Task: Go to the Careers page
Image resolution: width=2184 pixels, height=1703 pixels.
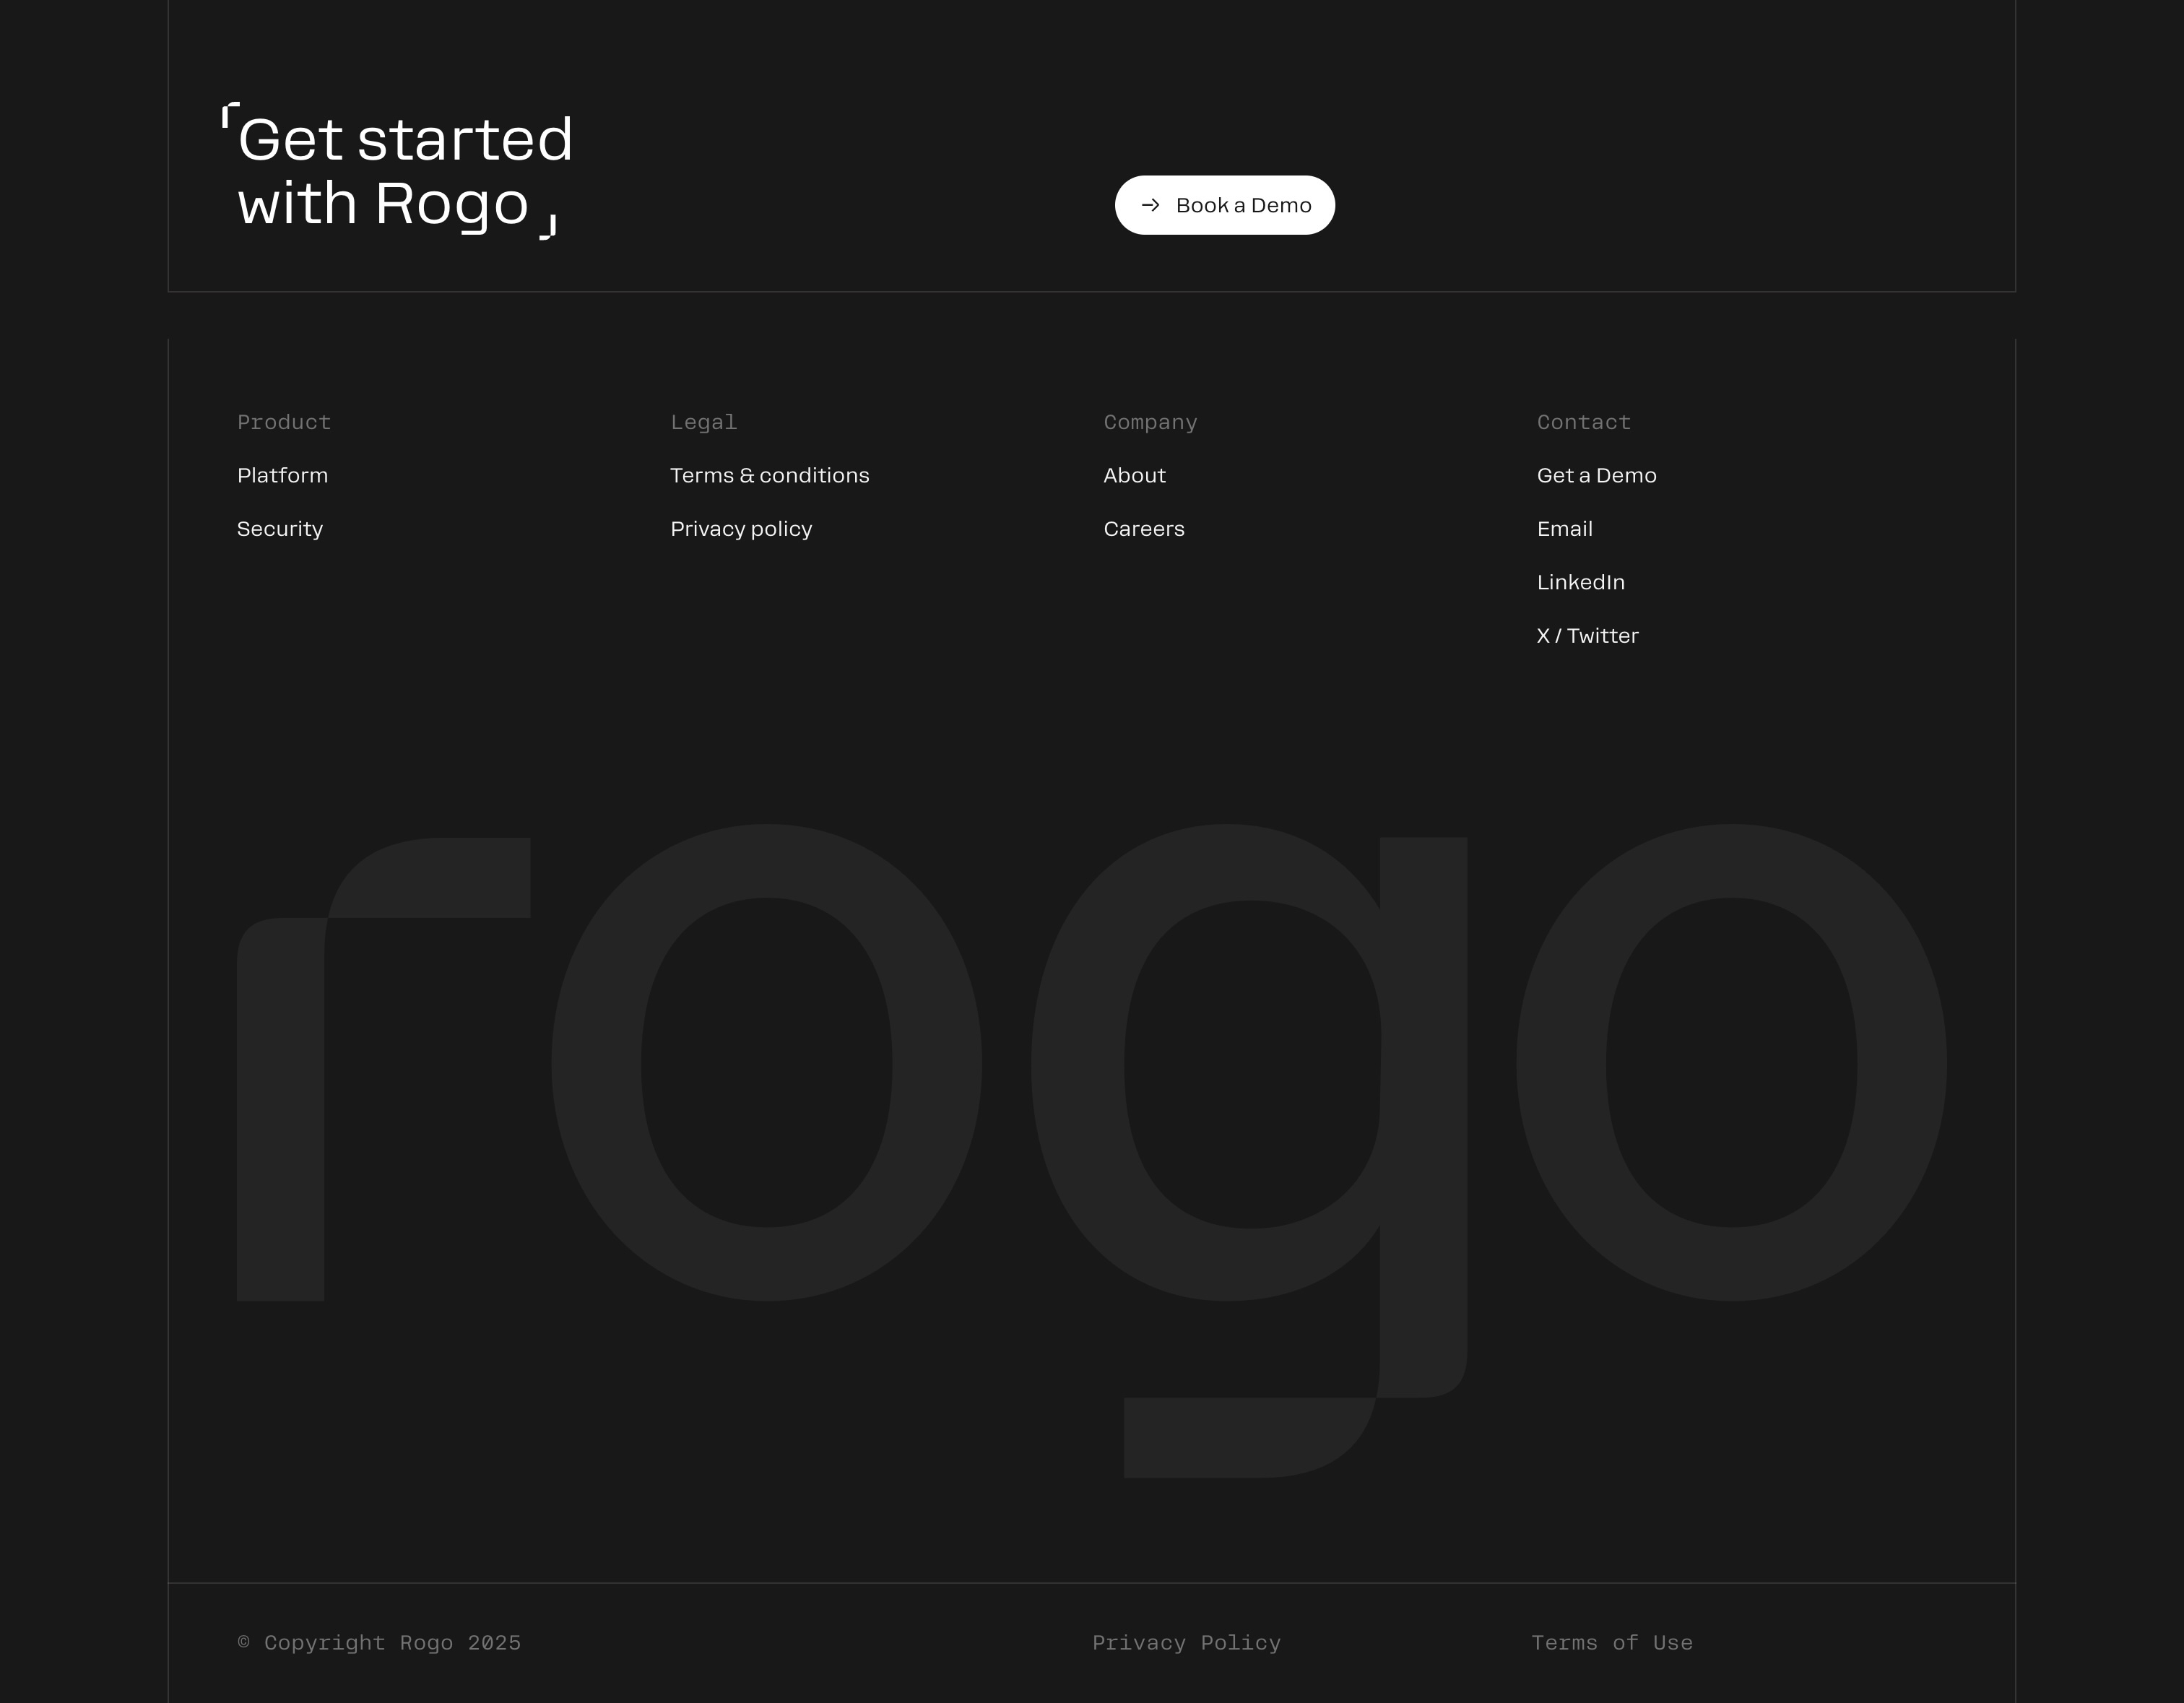Action: pyautogui.click(x=1144, y=529)
